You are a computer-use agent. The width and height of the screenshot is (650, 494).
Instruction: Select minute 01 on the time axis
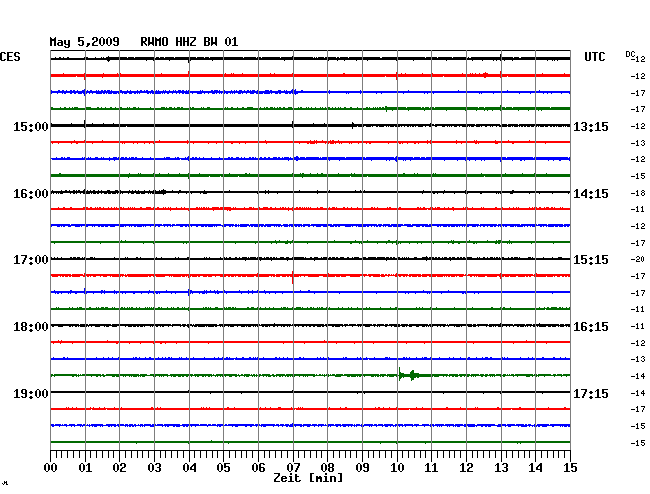pyautogui.click(x=85, y=468)
